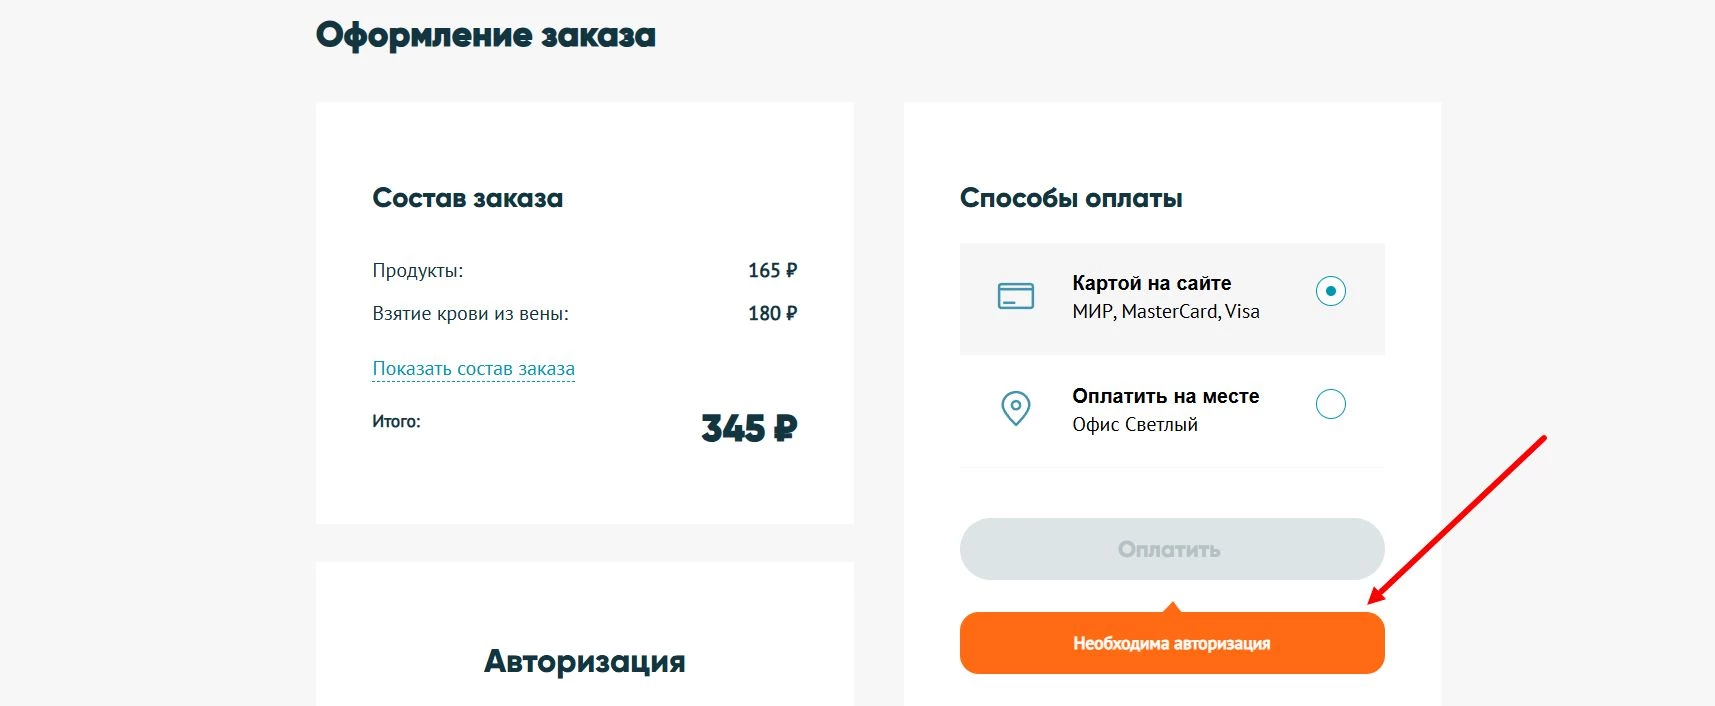The image size is (1715, 706).
Task: Click the disabled Оплатить button
Action: pos(1171,548)
